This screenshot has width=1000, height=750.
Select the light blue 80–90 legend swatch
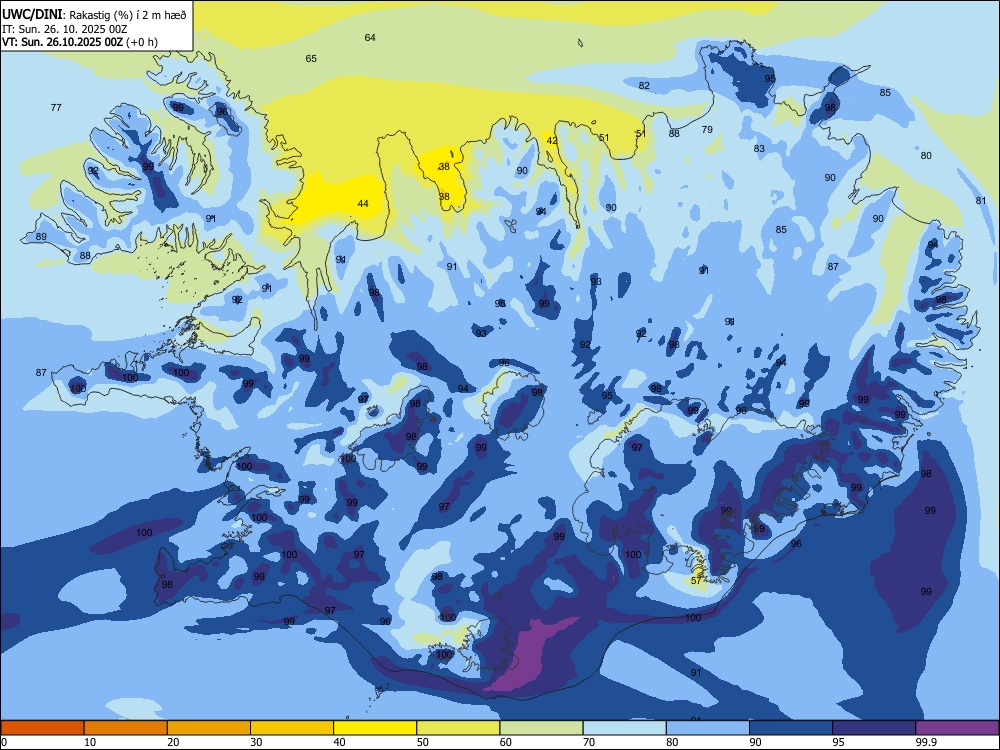click(707, 728)
